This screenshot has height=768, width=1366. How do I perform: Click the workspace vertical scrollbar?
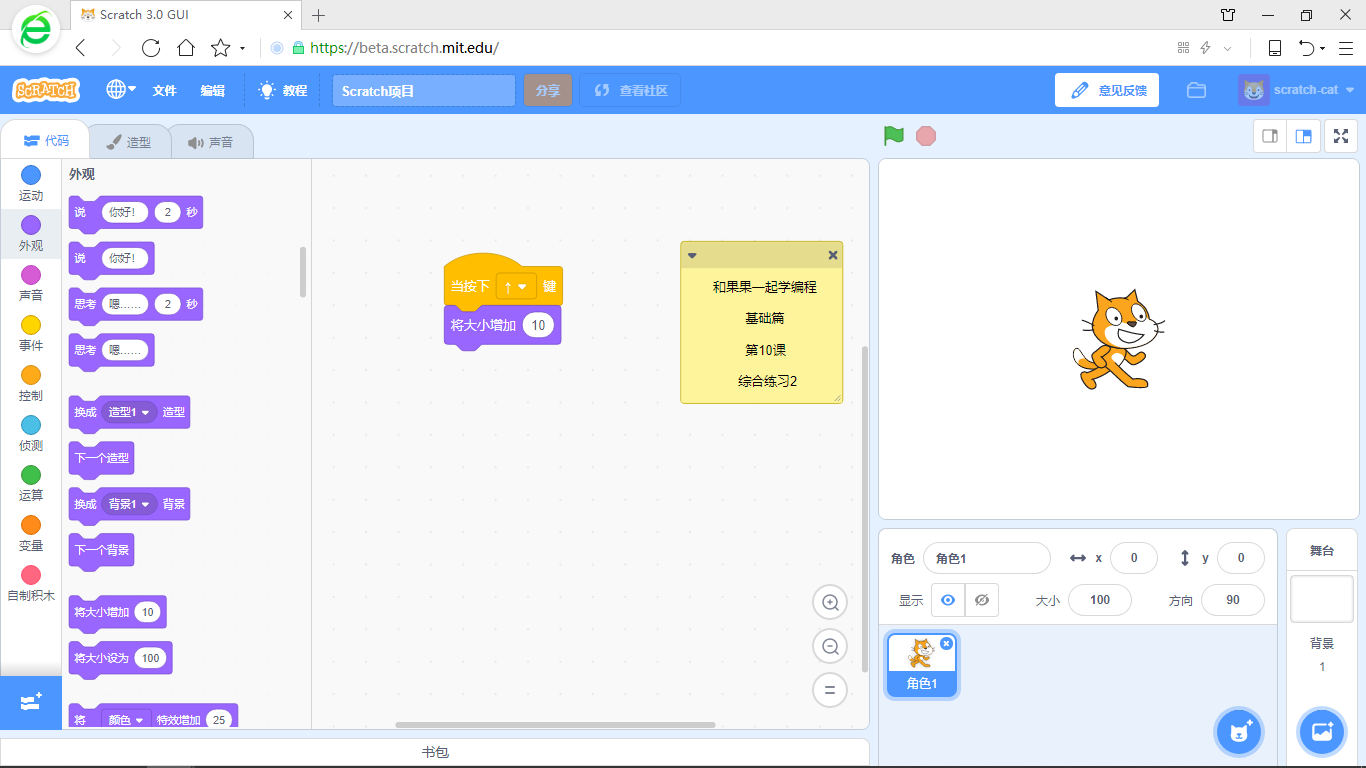point(865,509)
